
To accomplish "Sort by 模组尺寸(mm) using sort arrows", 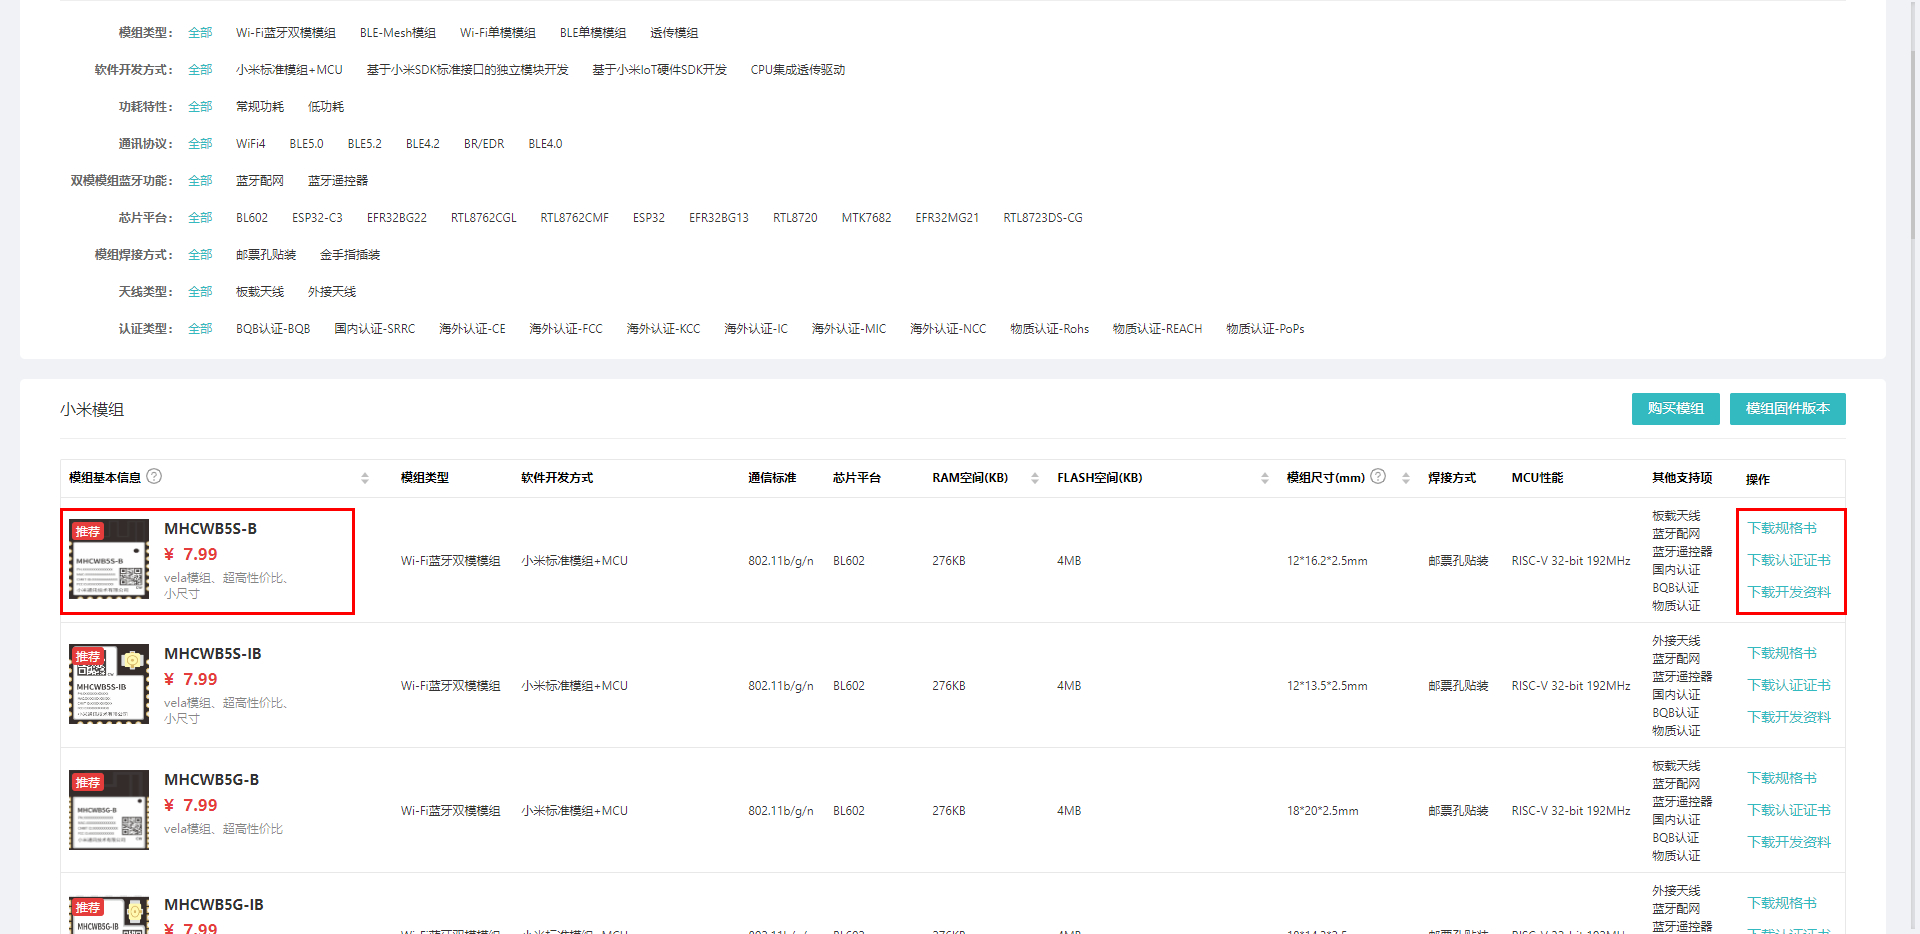I will click(1406, 478).
